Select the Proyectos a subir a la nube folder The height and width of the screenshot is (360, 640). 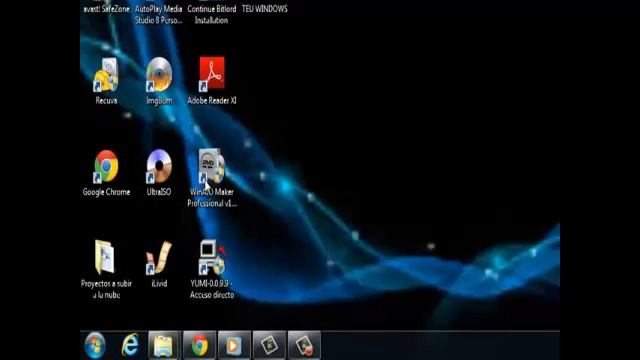[x=106, y=269]
